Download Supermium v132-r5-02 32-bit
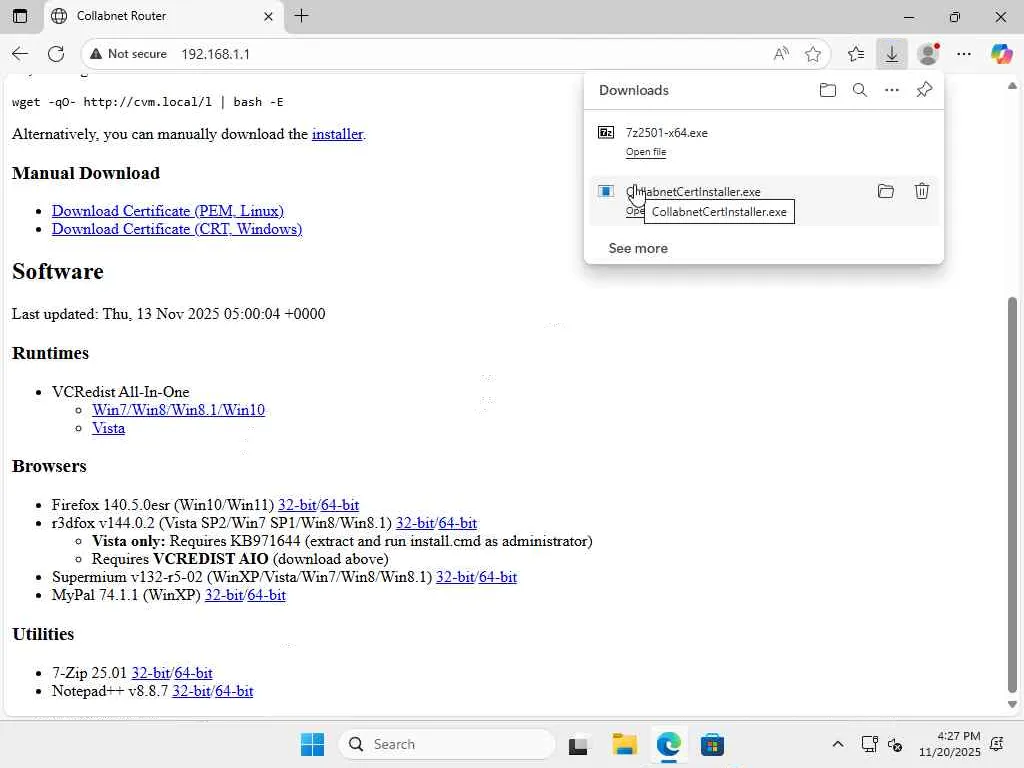Image resolution: width=1024 pixels, height=768 pixels. pyautogui.click(x=455, y=577)
